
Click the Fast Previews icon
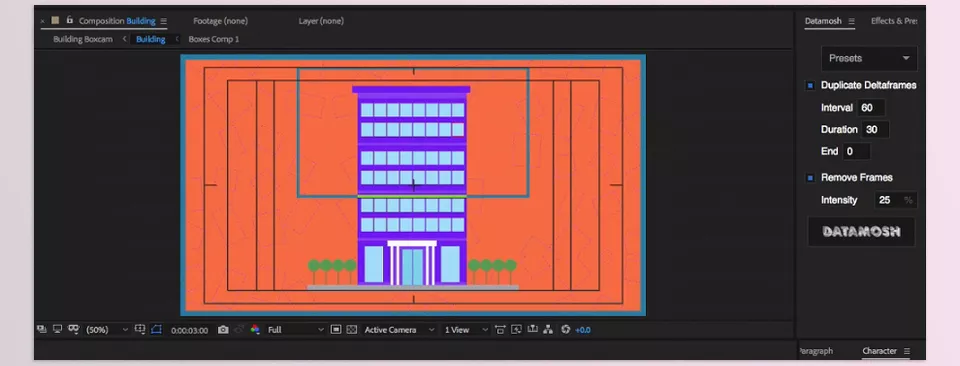click(x=516, y=329)
